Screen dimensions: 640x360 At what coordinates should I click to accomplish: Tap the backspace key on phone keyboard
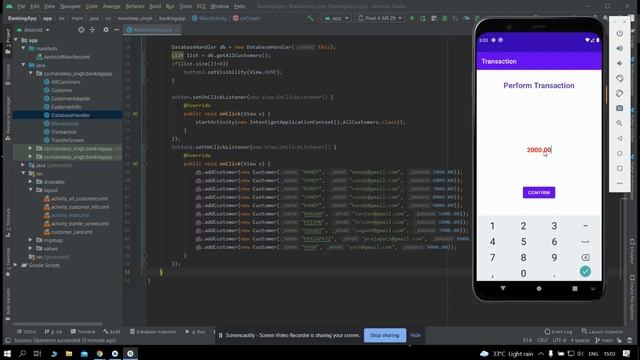585,258
